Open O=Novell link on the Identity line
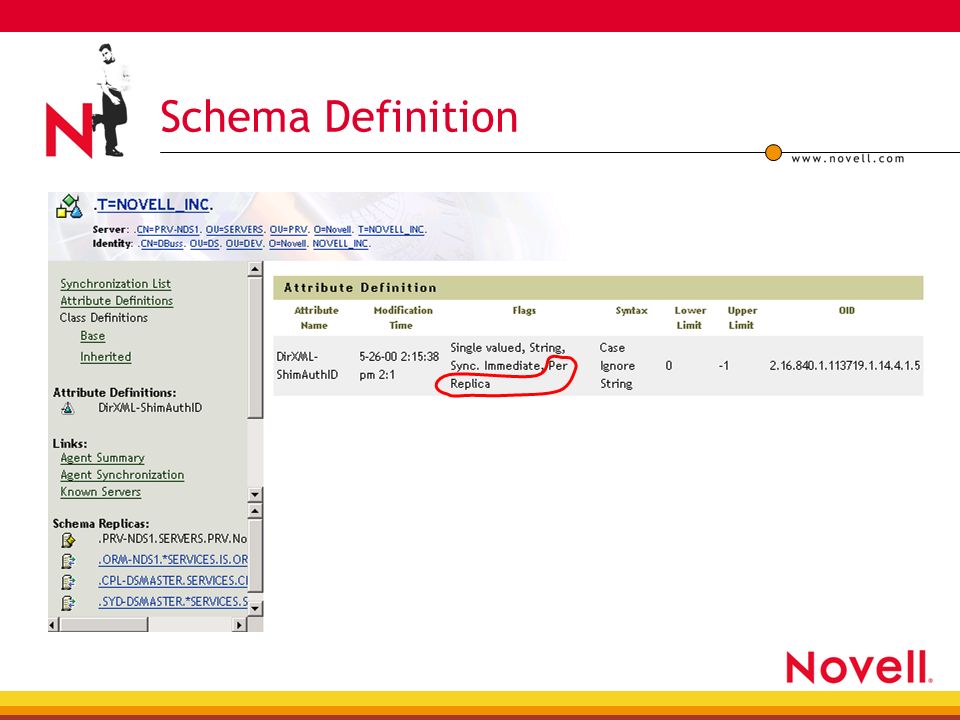960x720 pixels. pos(288,244)
